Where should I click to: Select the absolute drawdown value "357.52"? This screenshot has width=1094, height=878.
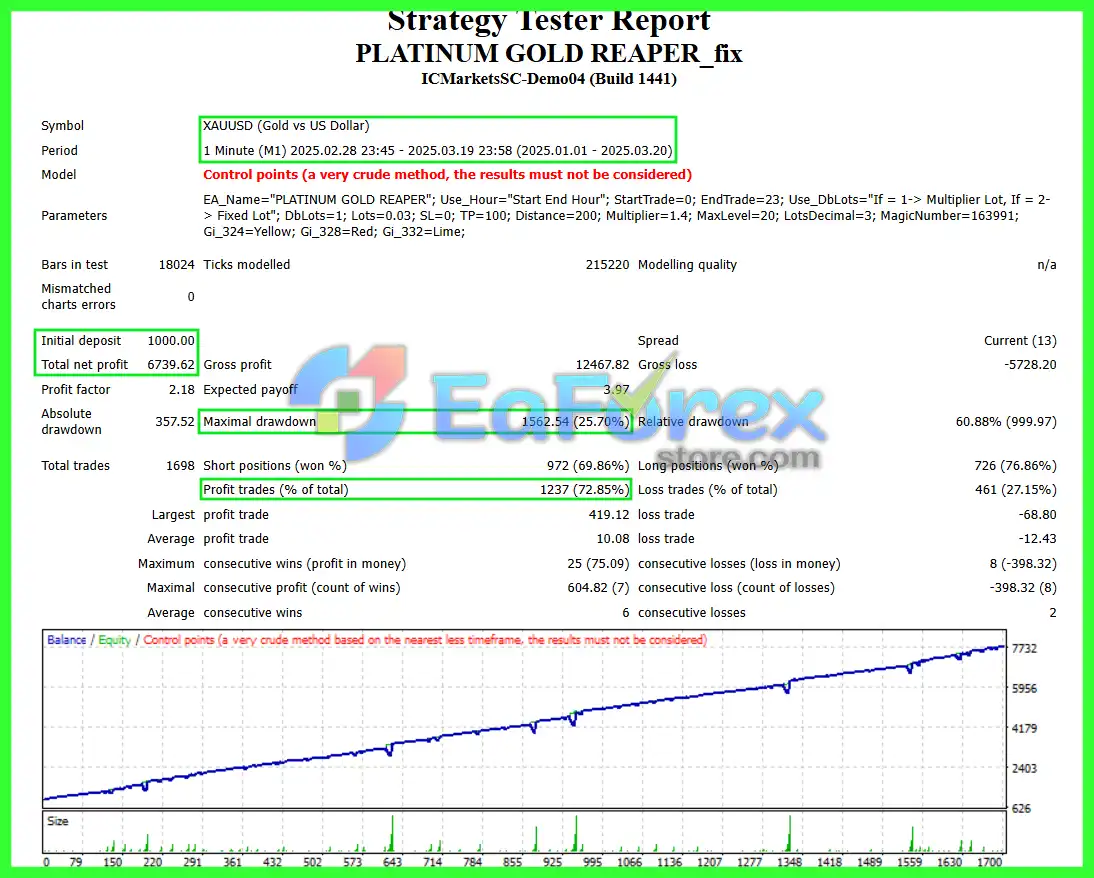point(174,422)
